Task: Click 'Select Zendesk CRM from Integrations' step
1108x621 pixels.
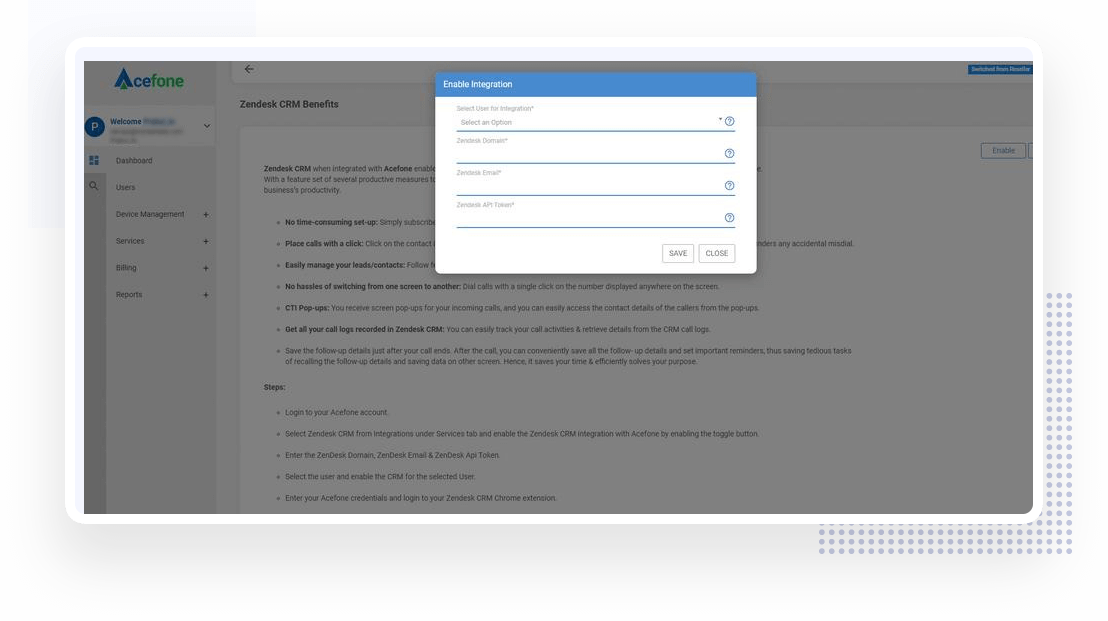Action: tap(521, 434)
